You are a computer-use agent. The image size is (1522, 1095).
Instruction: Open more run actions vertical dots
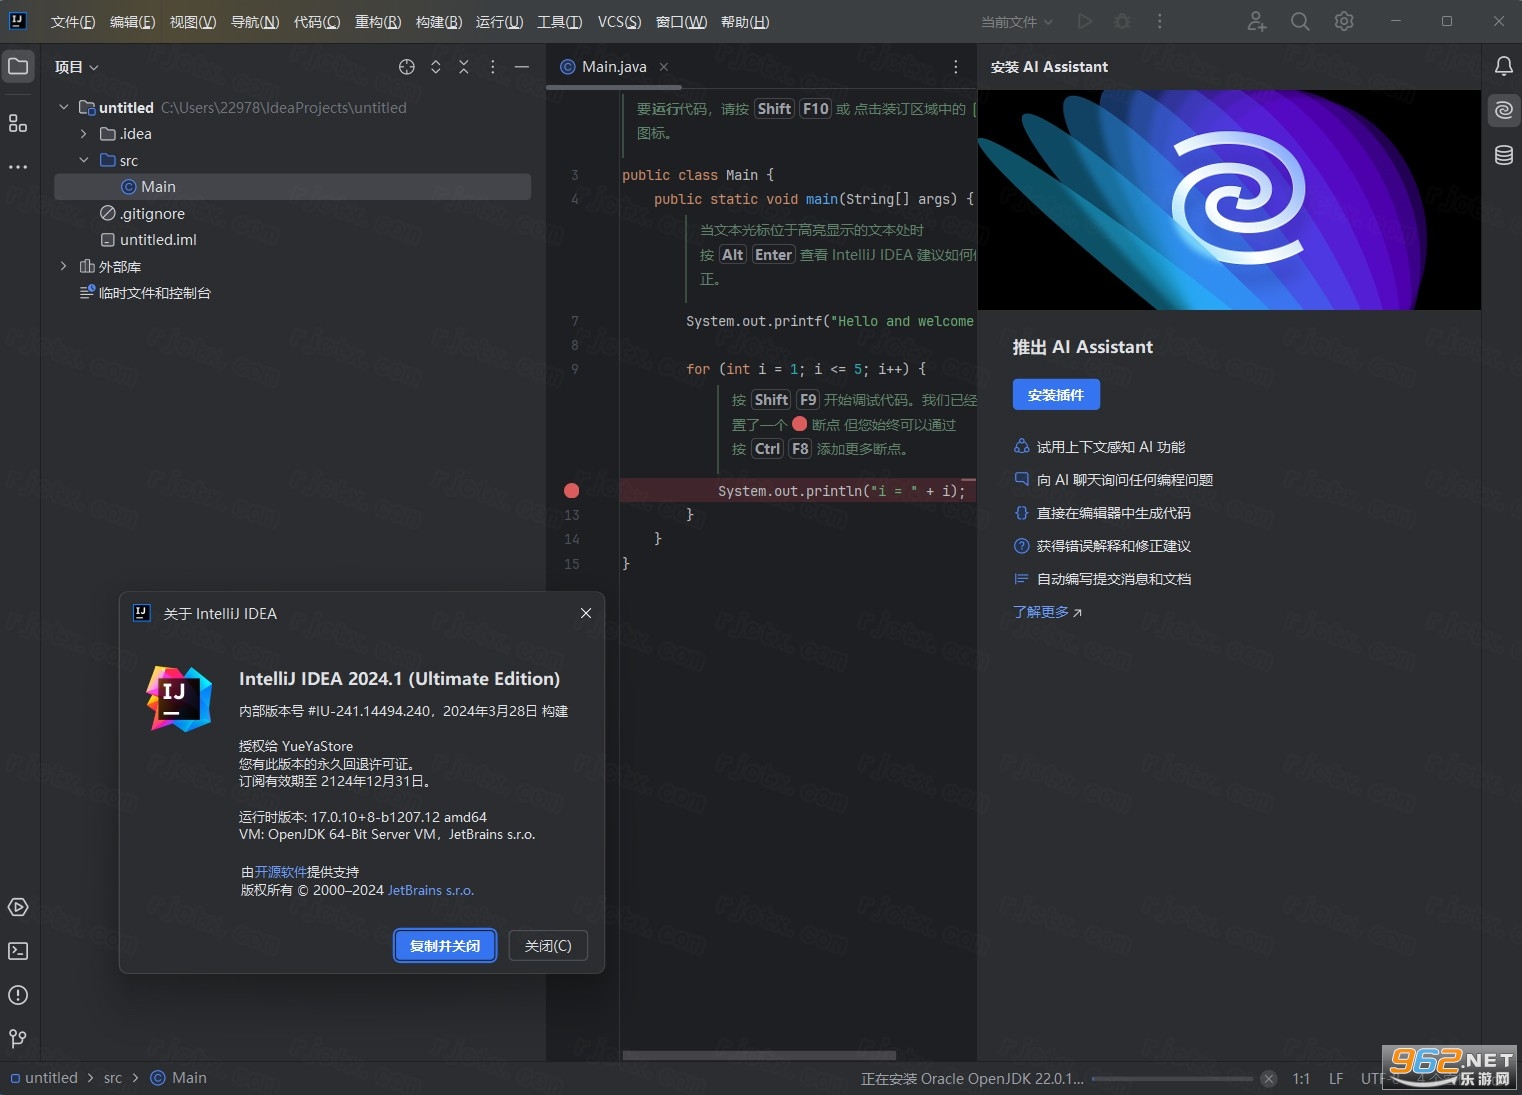pos(1159,21)
